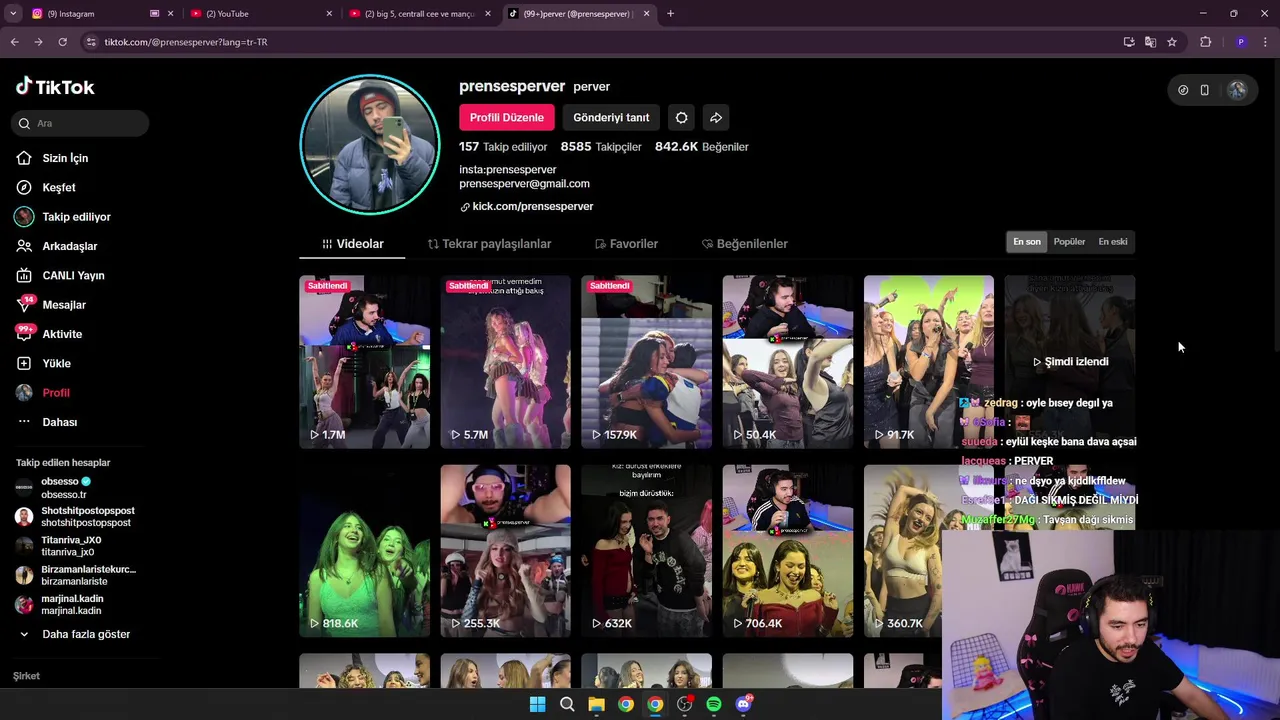Open TikTok home via the logo
This screenshot has width=1280, height=720.
click(x=55, y=87)
